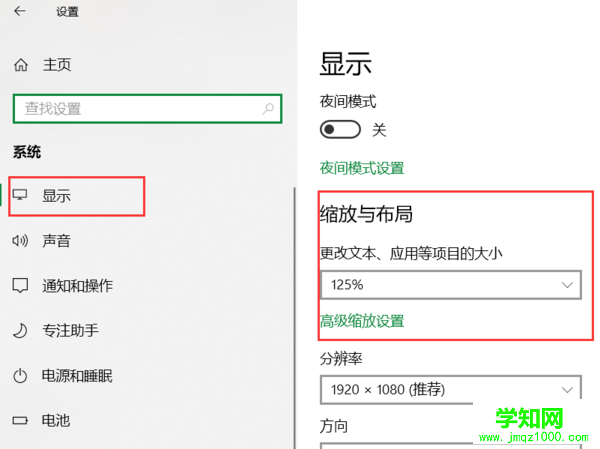This screenshot has height=449, width=600.
Task: Open 夜间模式设置 link
Action: [362, 168]
